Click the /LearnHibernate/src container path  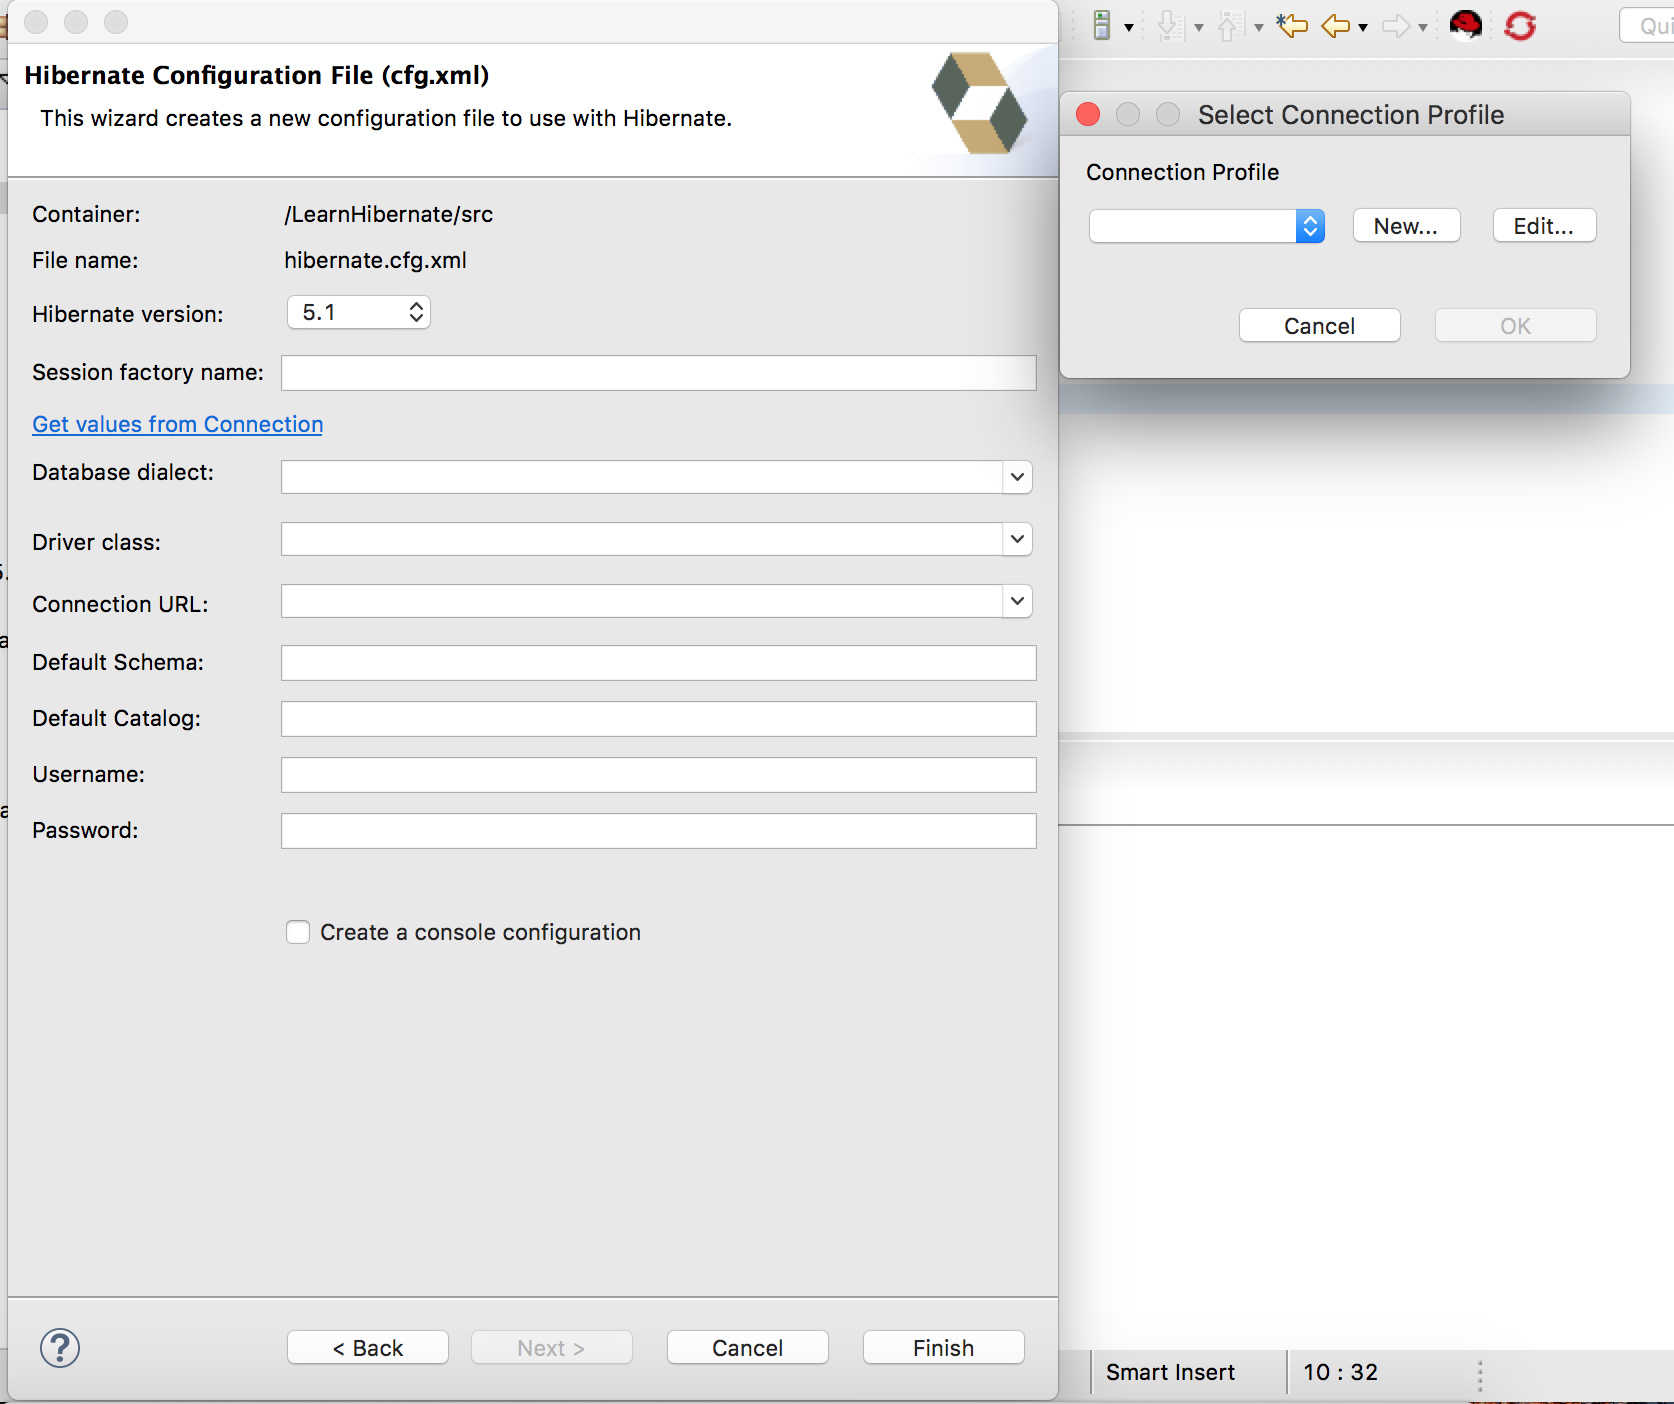(389, 214)
